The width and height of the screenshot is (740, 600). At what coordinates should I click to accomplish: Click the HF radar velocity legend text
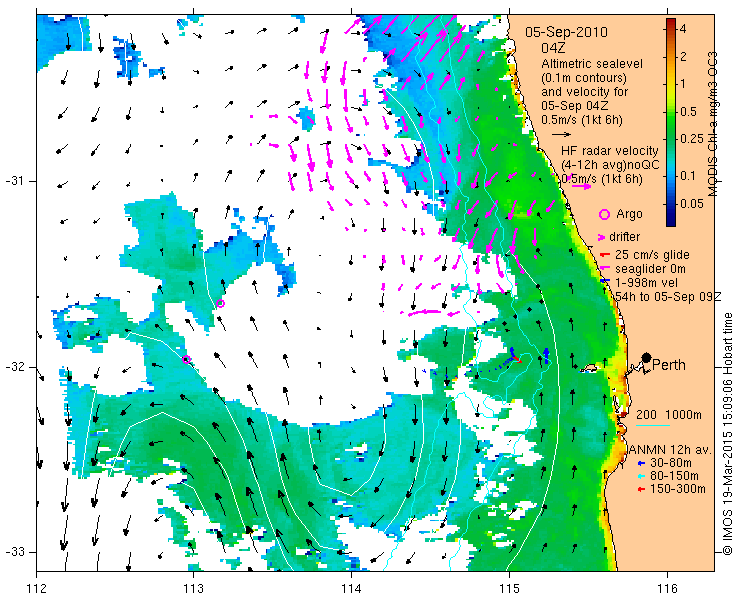tap(610, 151)
